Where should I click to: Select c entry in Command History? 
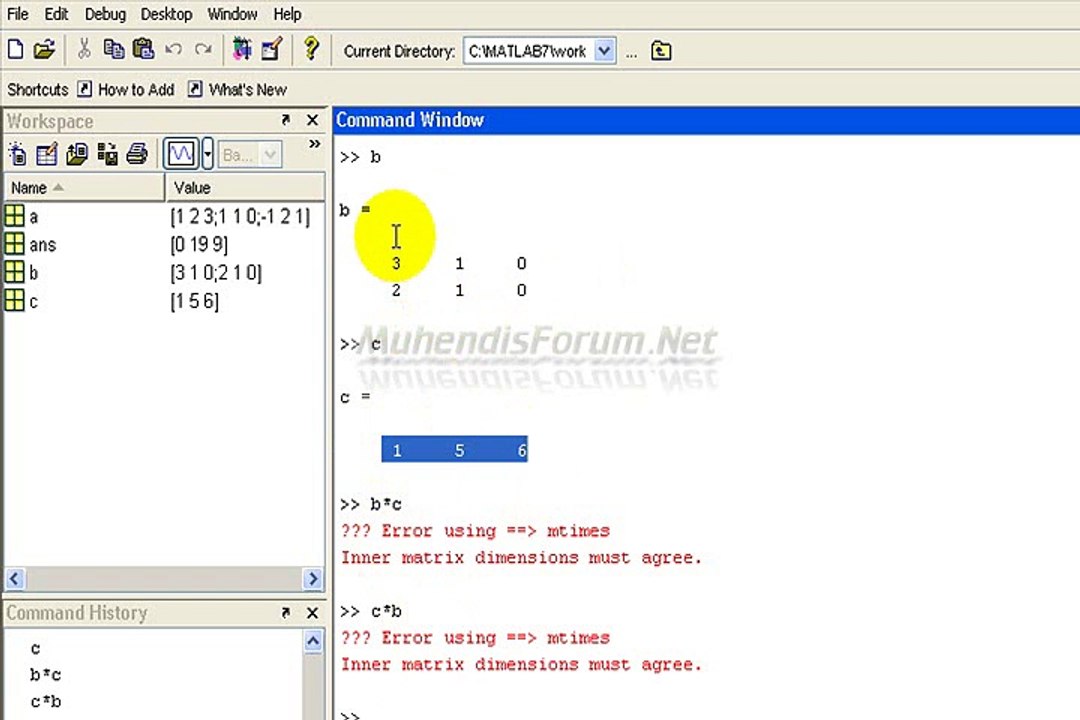35,648
